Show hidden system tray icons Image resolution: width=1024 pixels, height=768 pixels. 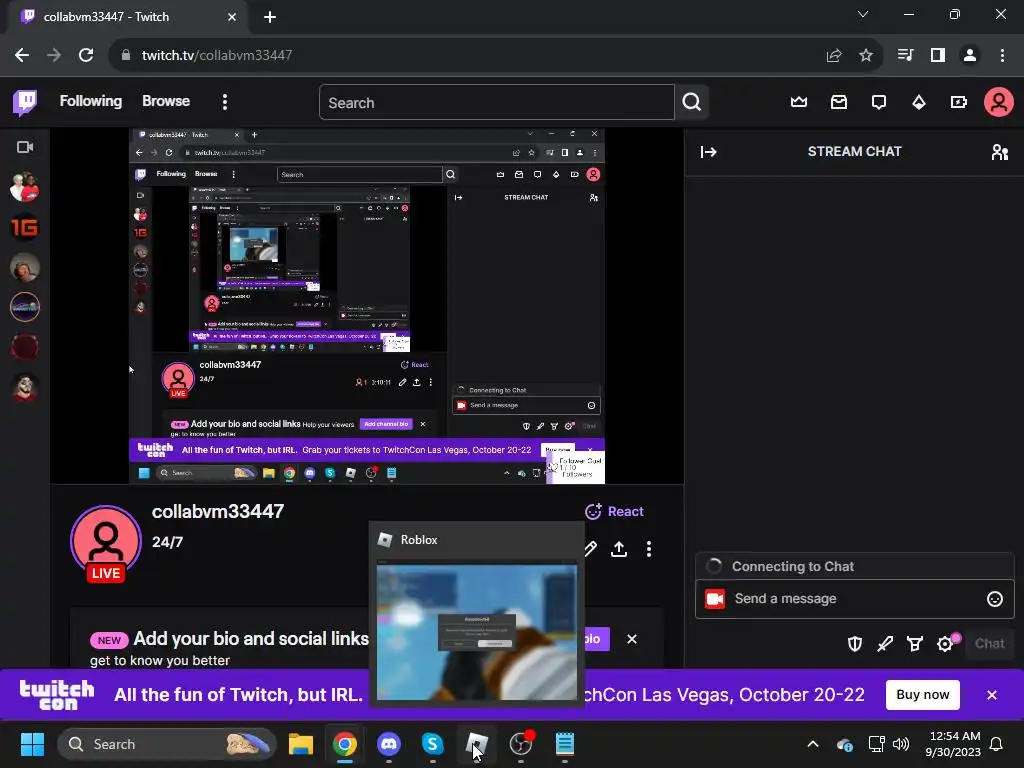(812, 744)
